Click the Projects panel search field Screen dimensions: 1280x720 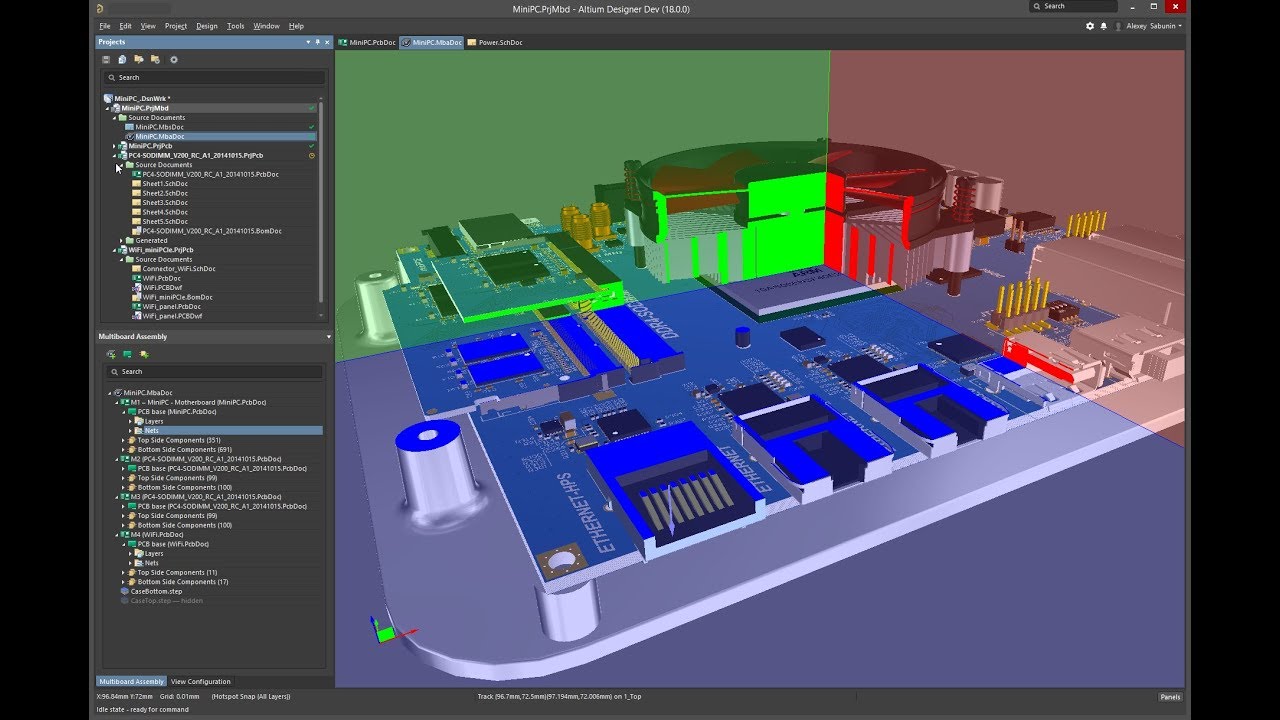tap(215, 77)
